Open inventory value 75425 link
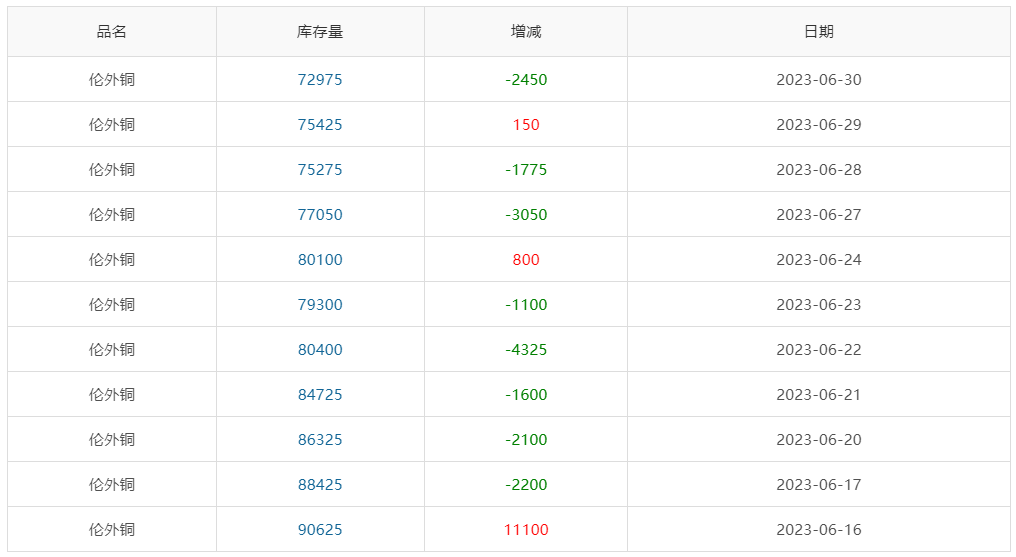 (x=320, y=124)
